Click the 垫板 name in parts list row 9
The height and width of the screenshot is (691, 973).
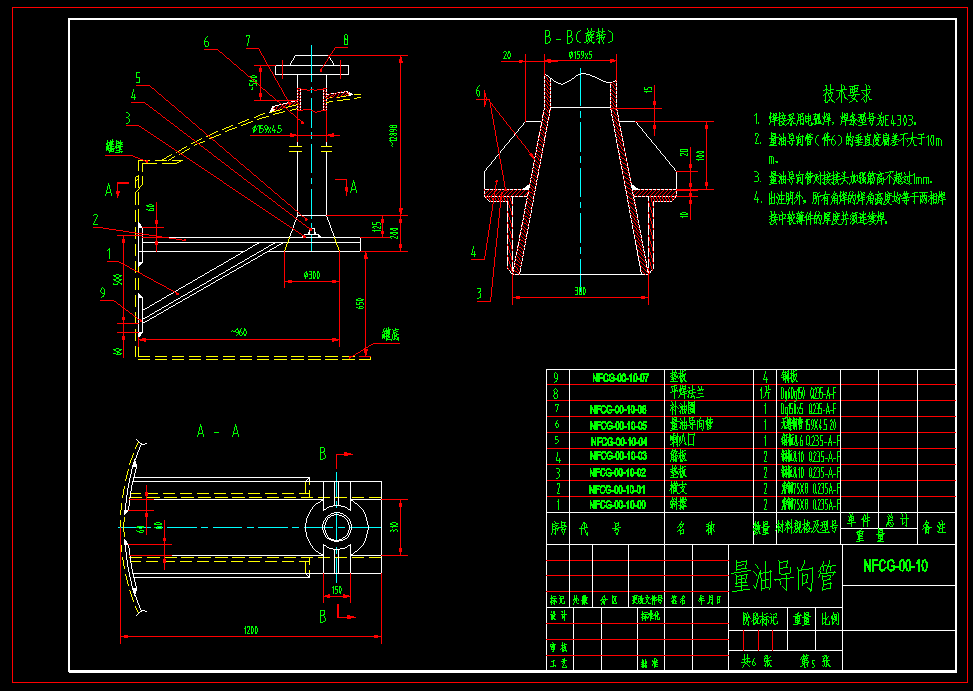pos(678,377)
